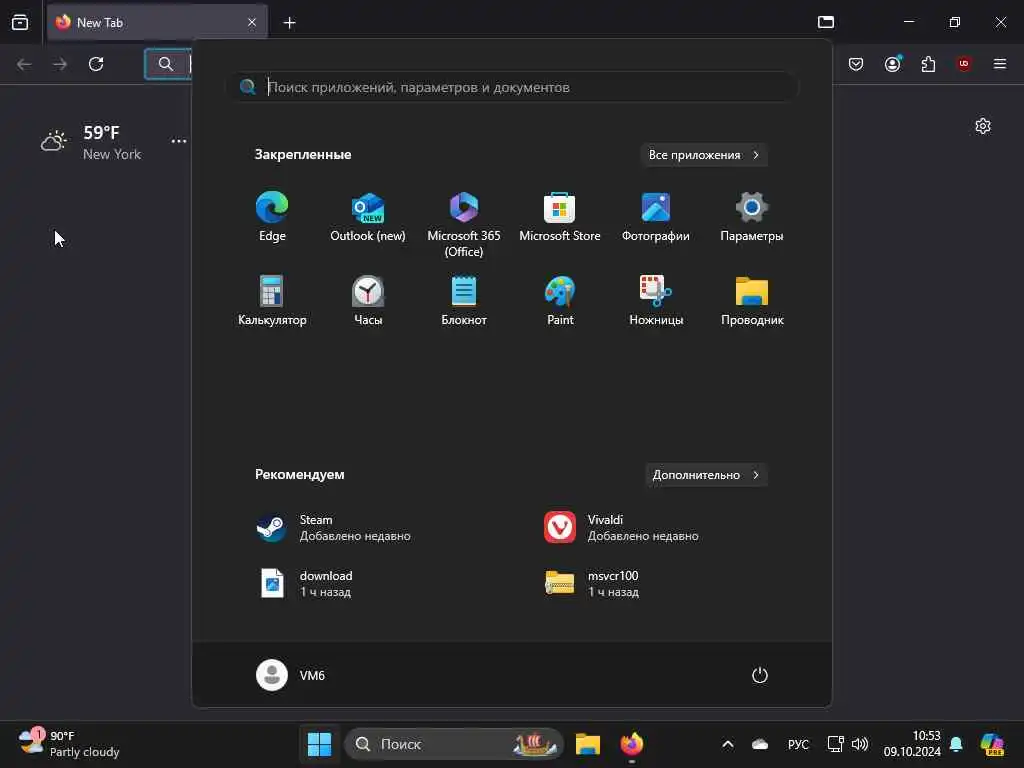Image resolution: width=1024 pixels, height=768 pixels.
Task: Open the volume tray icon
Action: pyautogui.click(x=860, y=744)
